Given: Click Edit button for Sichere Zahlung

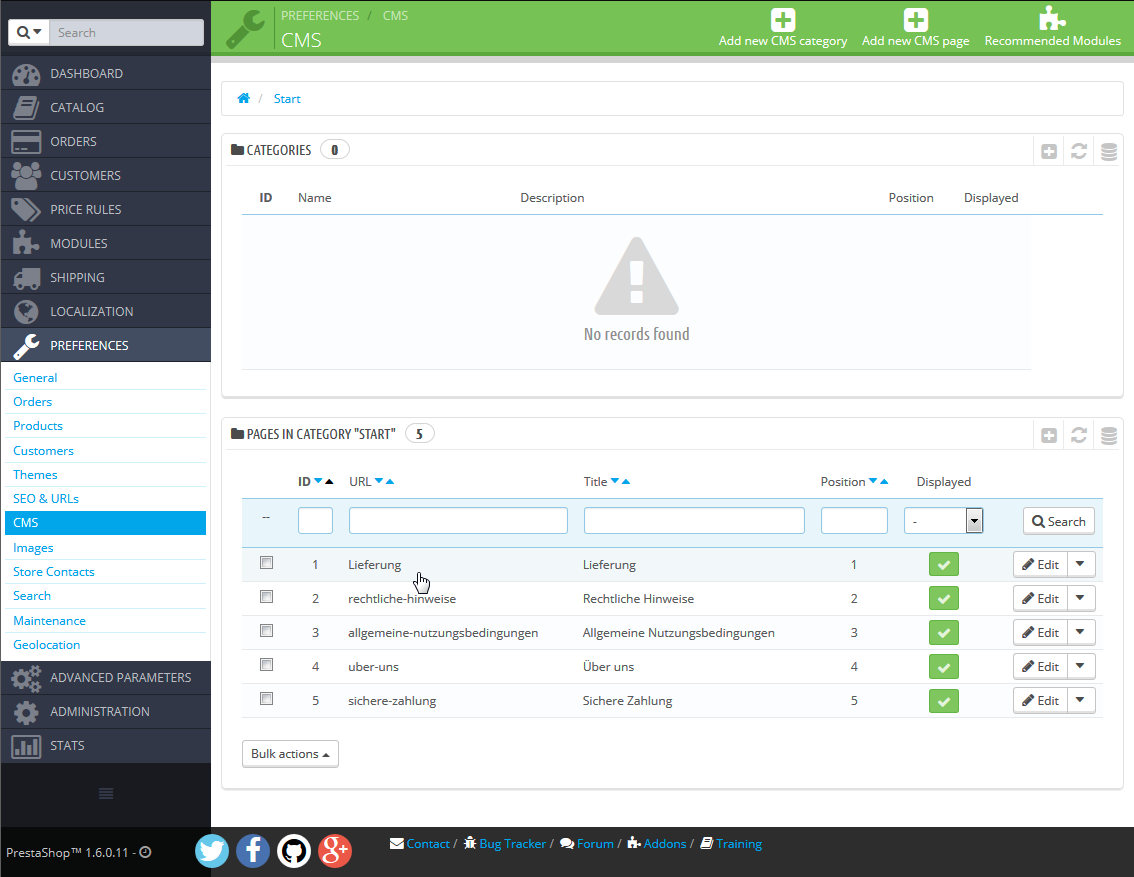Looking at the screenshot, I should click(1040, 700).
